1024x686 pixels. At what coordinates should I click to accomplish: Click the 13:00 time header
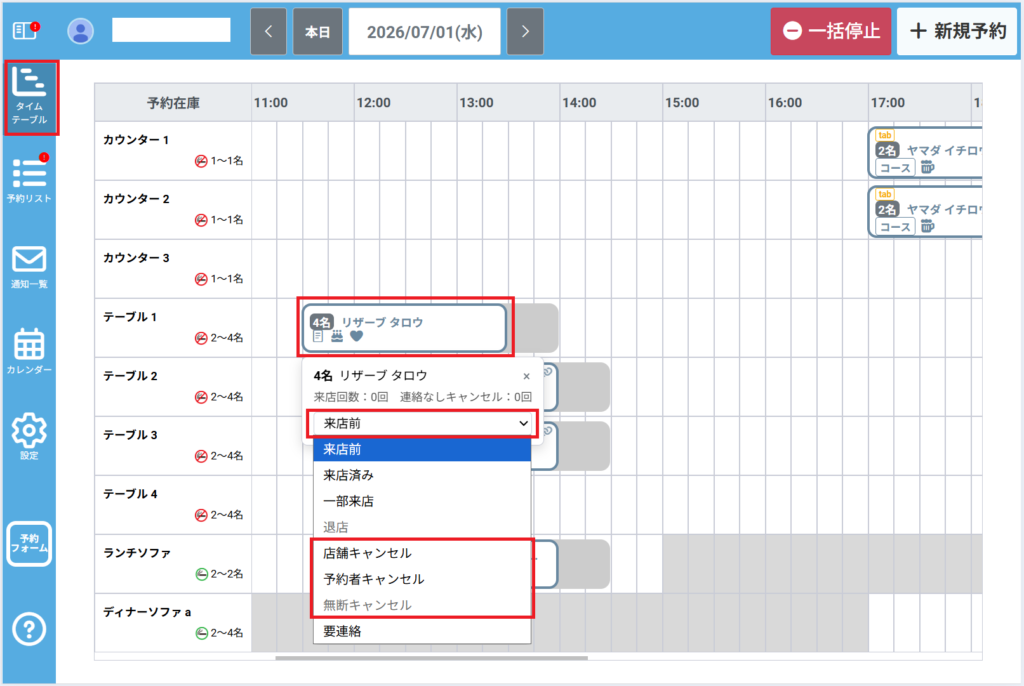[x=476, y=103]
